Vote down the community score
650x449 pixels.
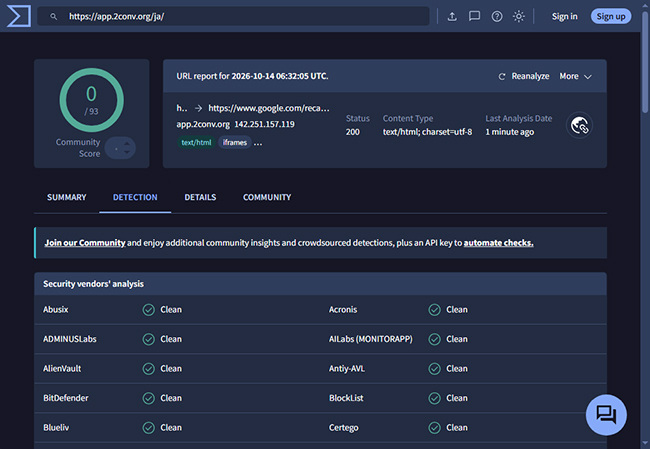coord(127,153)
